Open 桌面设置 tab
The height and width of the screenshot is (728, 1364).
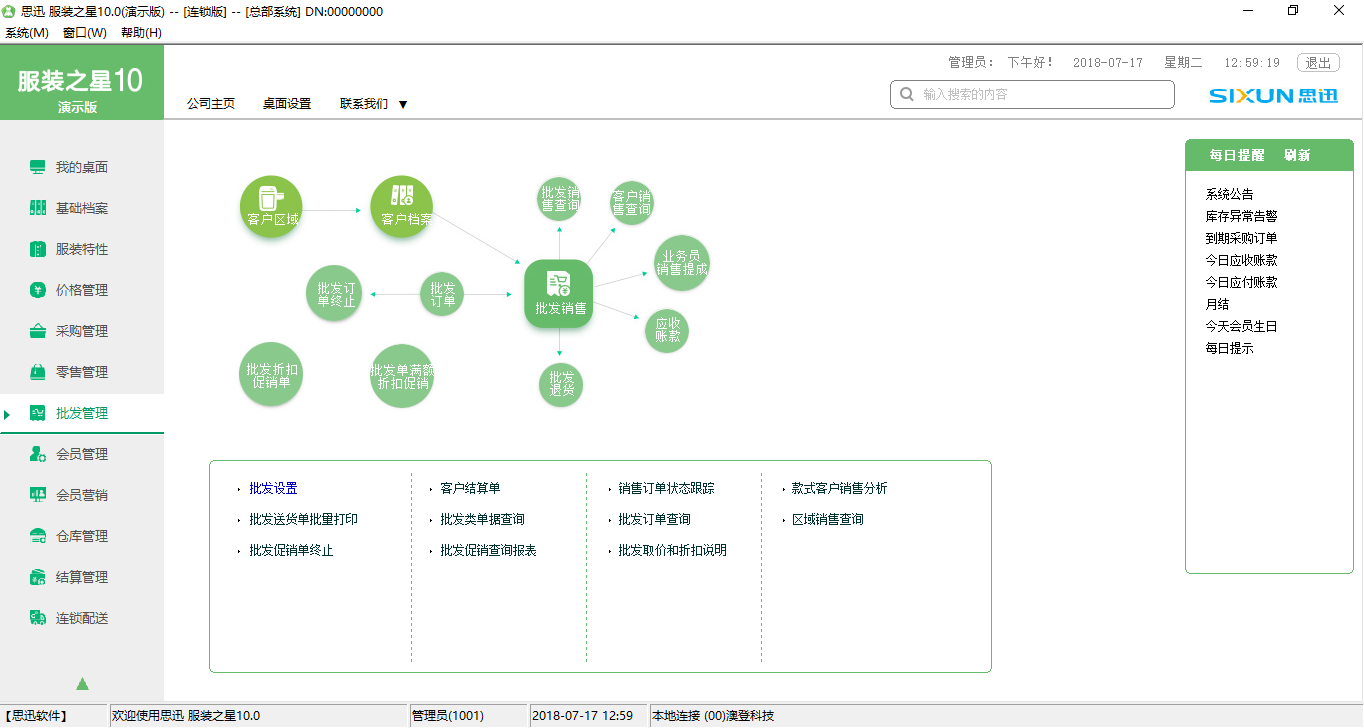click(x=287, y=104)
